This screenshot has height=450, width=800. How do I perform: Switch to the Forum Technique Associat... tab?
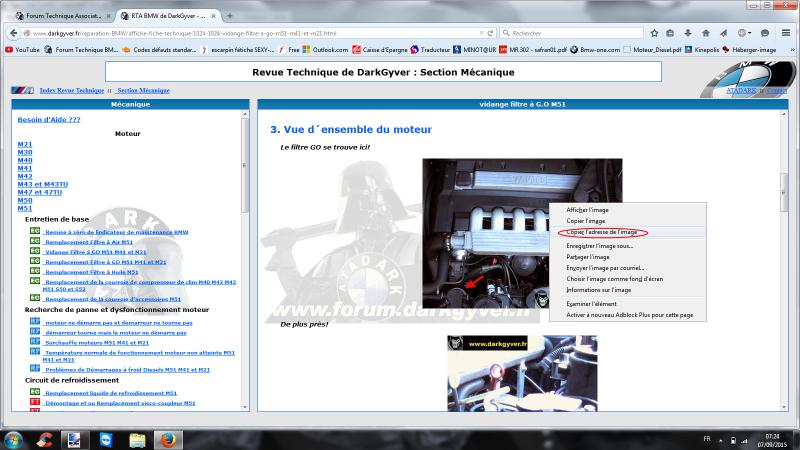60,16
